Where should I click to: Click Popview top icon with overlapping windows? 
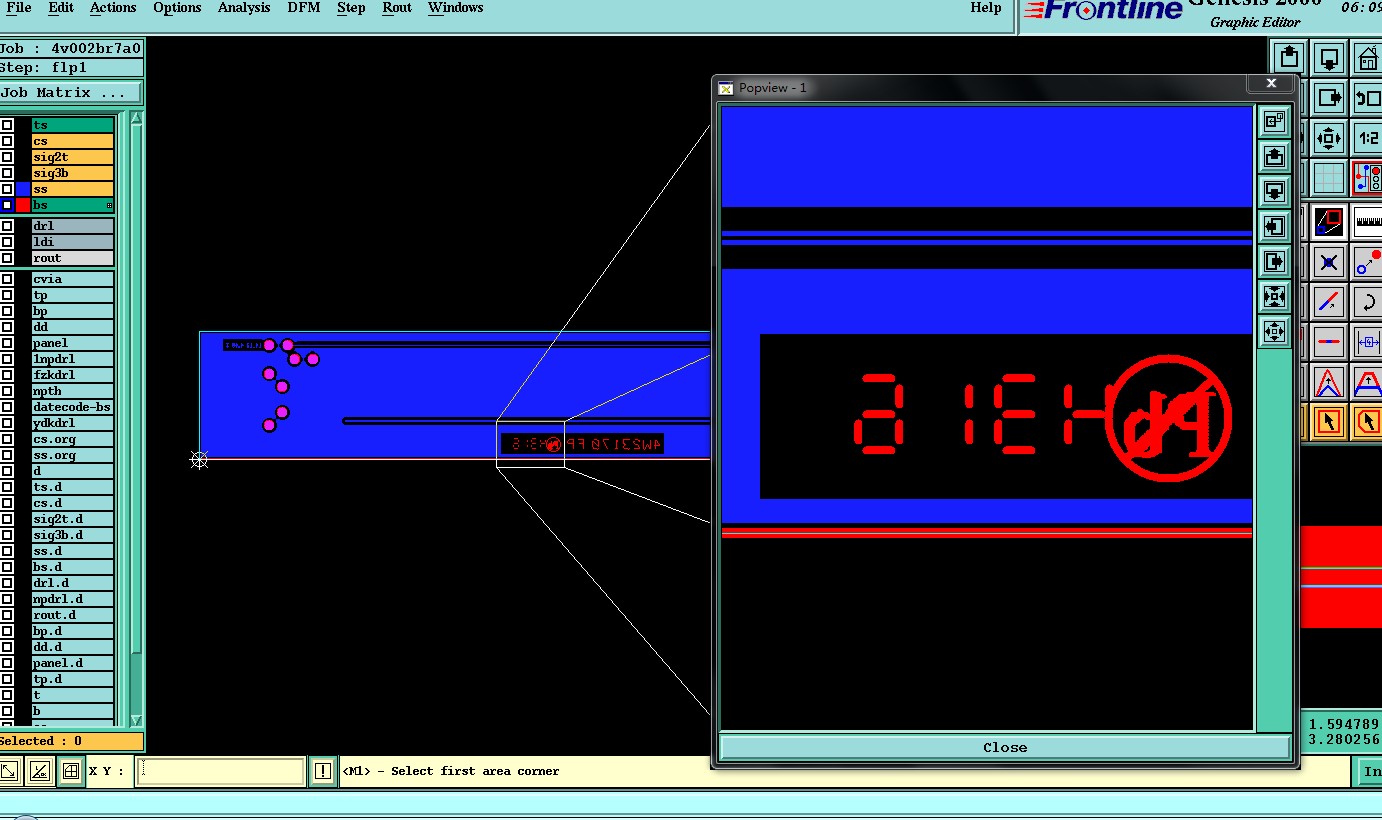click(1274, 121)
